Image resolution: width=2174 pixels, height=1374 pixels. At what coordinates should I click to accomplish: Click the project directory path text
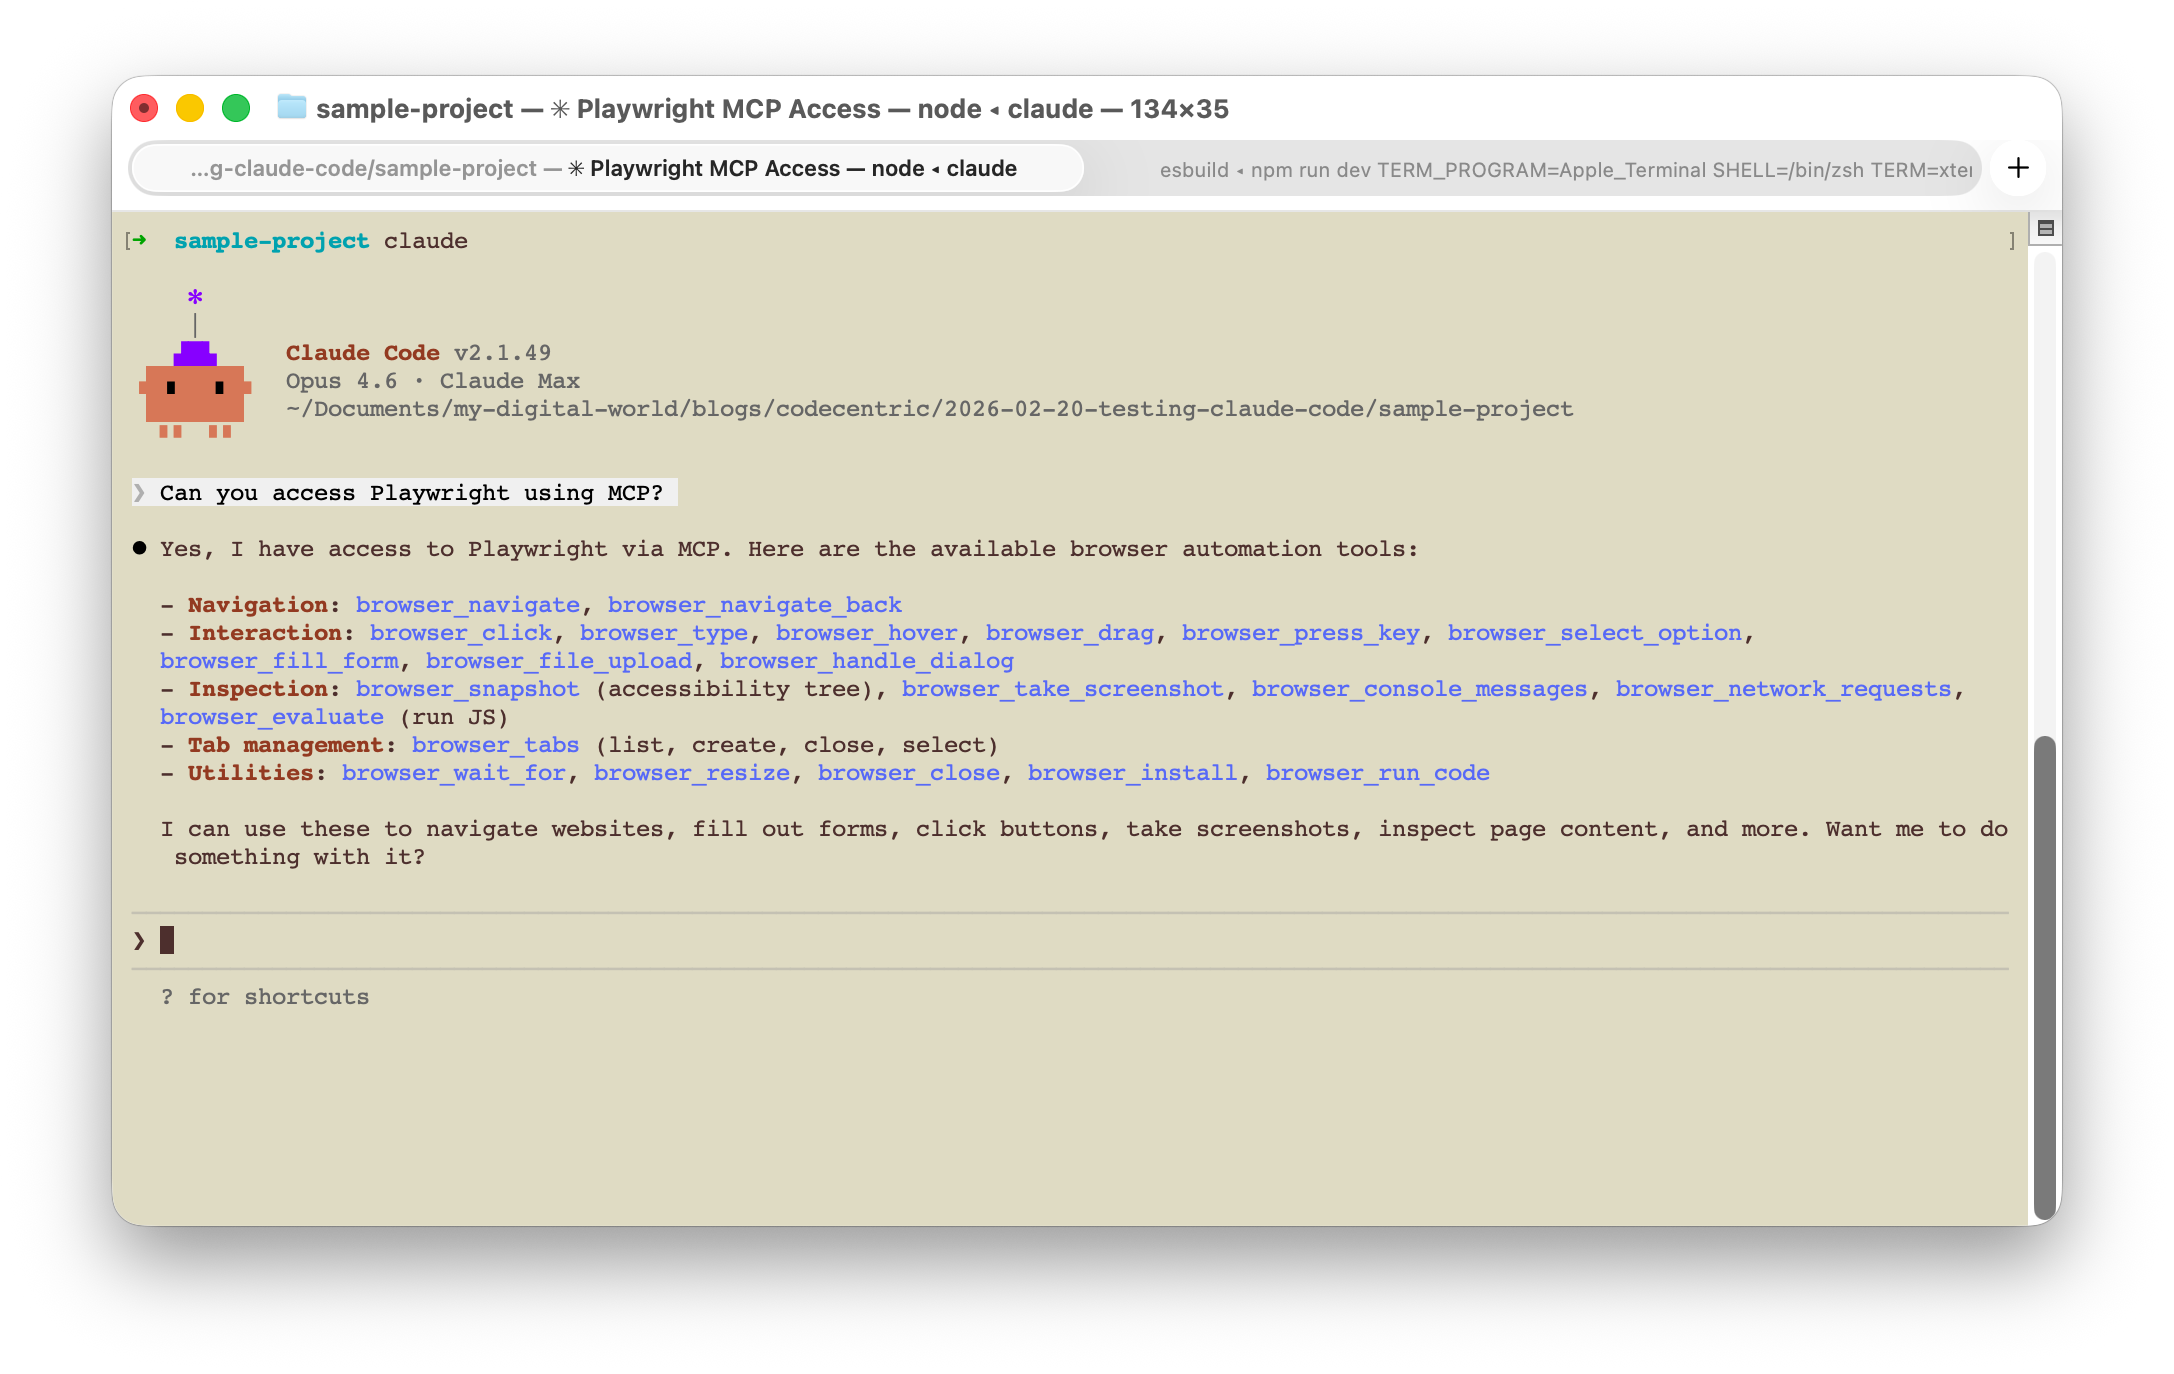click(x=929, y=409)
